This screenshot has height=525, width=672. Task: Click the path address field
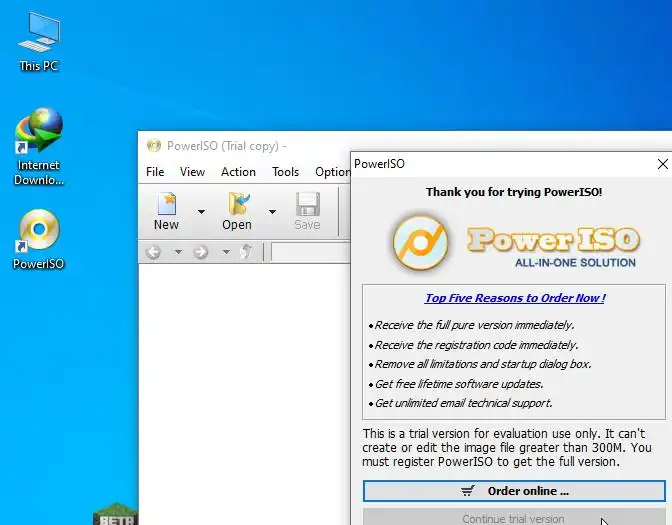point(311,252)
